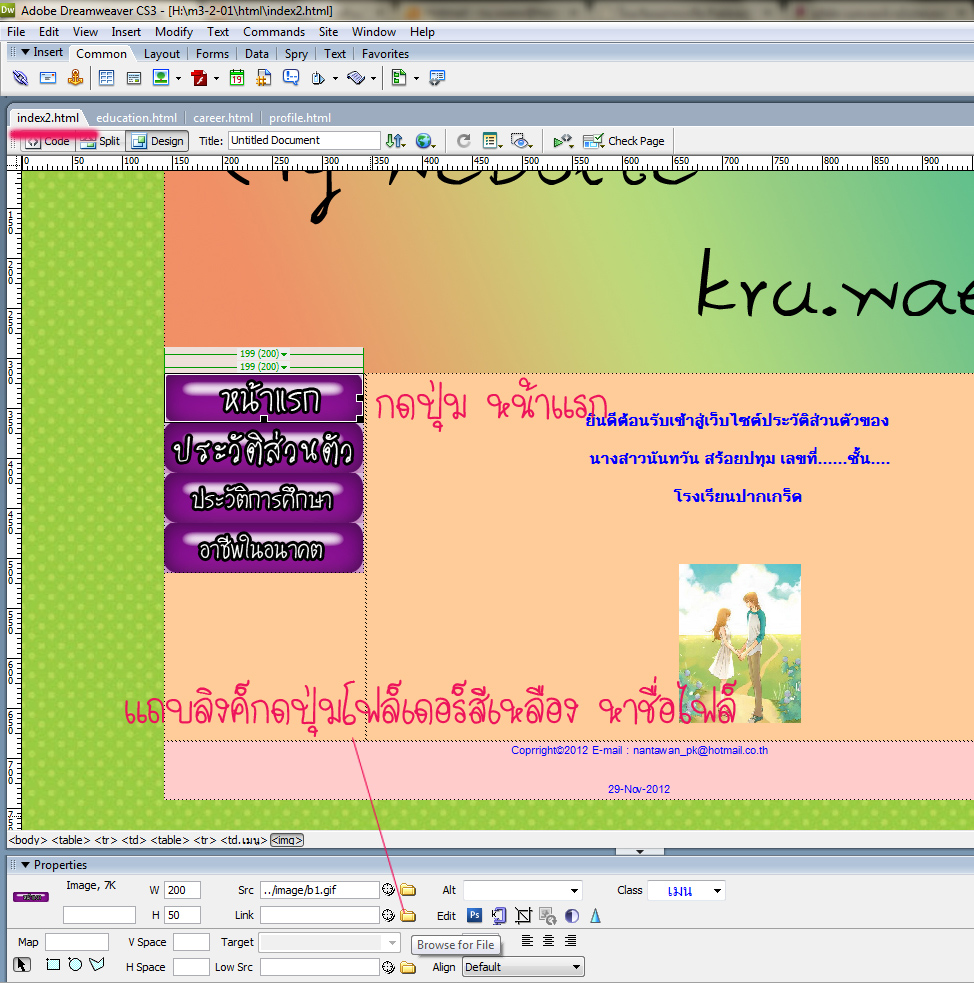Click the Date calendar insert icon

pyautogui.click(x=237, y=78)
